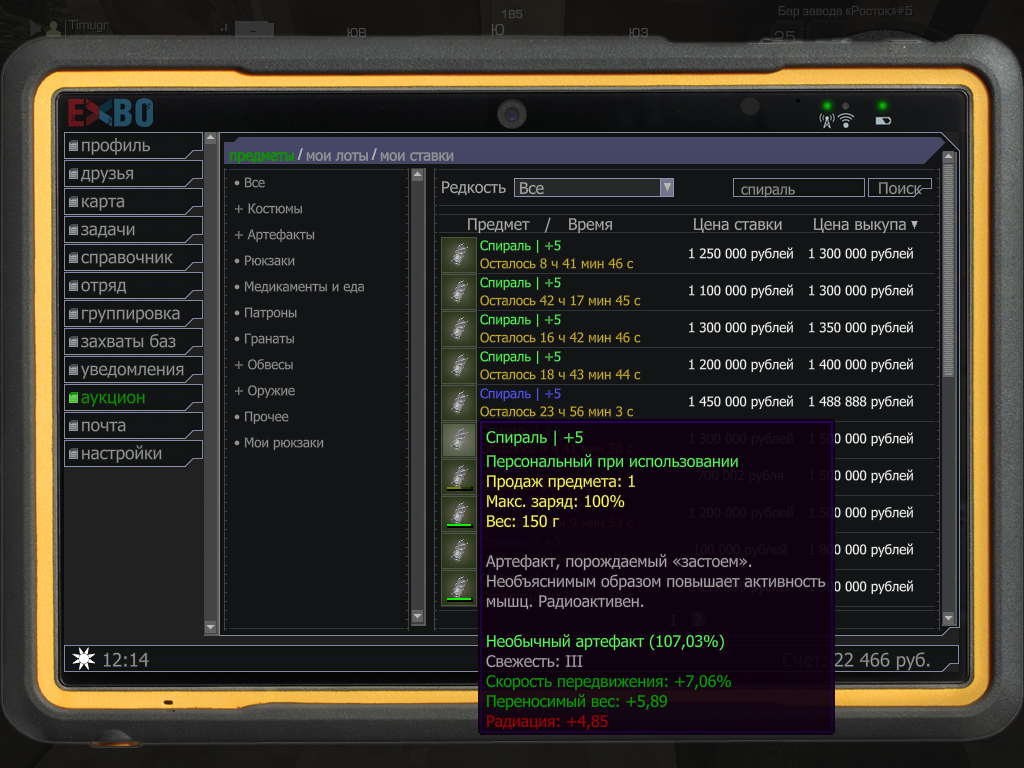This screenshot has height=768, width=1024.
Task: Click the EXBO logo
Action: click(x=110, y=113)
